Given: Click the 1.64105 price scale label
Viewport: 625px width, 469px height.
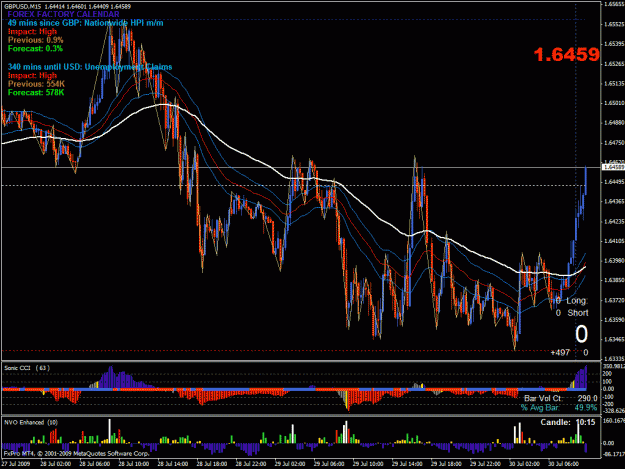Looking at the screenshot, I should point(614,241).
